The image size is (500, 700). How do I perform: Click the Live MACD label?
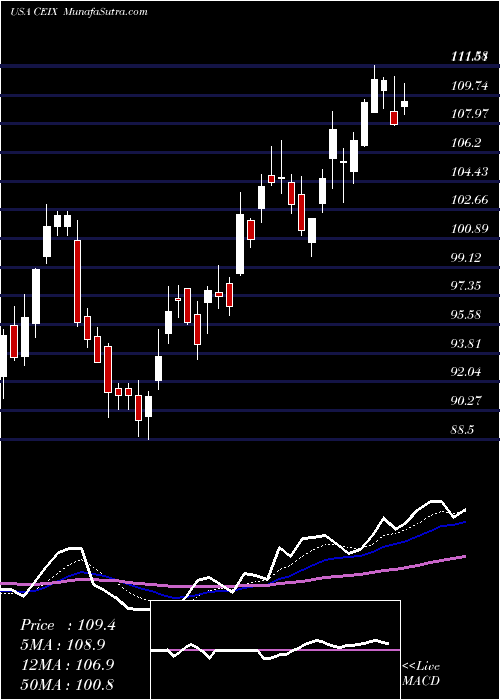(421, 673)
